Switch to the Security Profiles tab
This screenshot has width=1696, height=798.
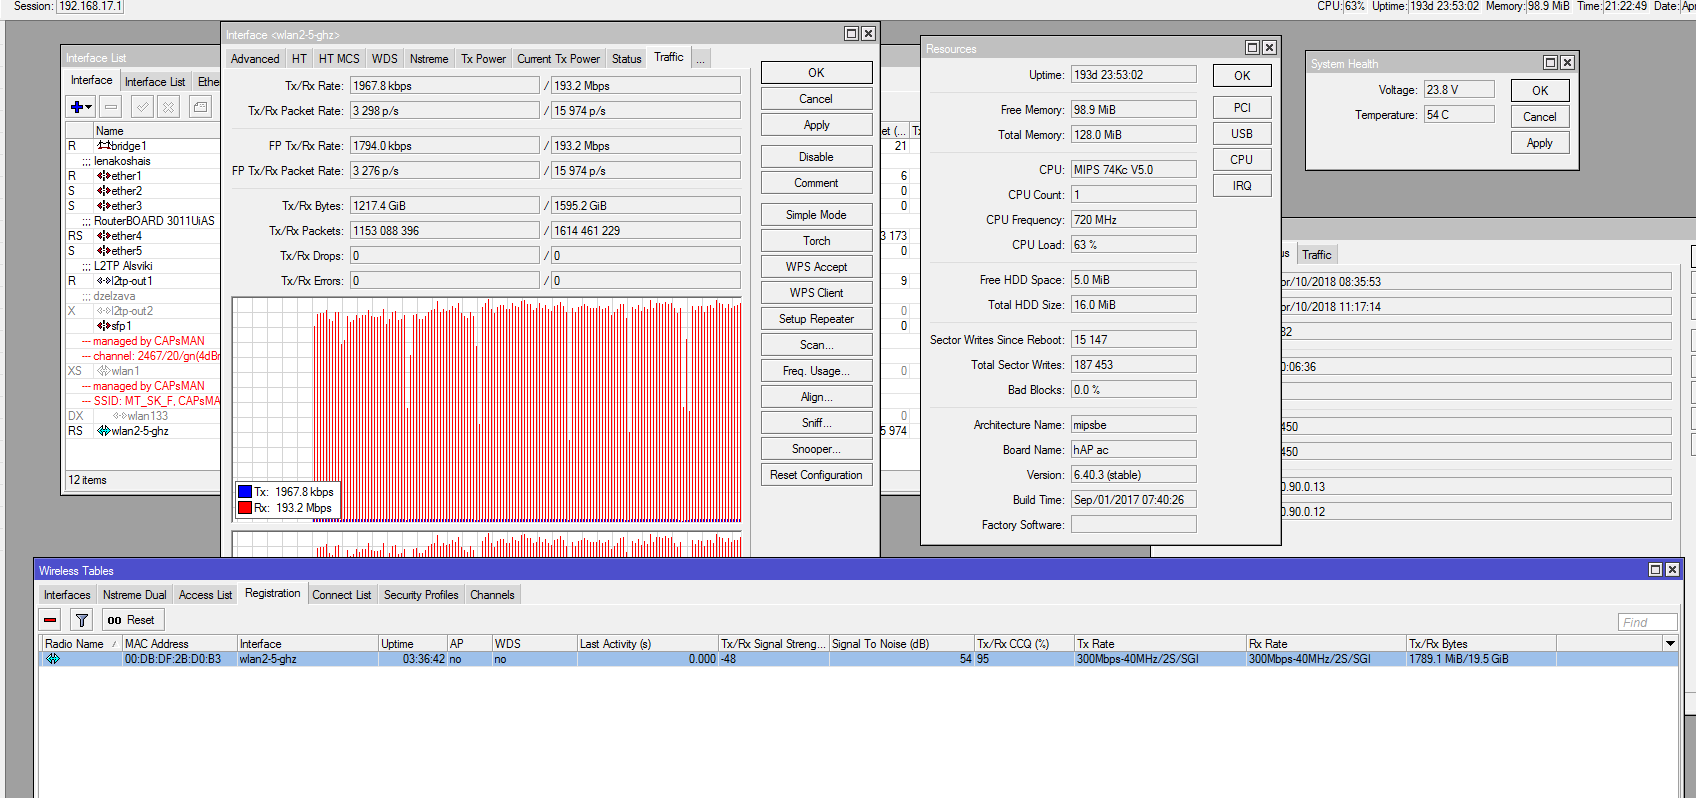click(421, 595)
